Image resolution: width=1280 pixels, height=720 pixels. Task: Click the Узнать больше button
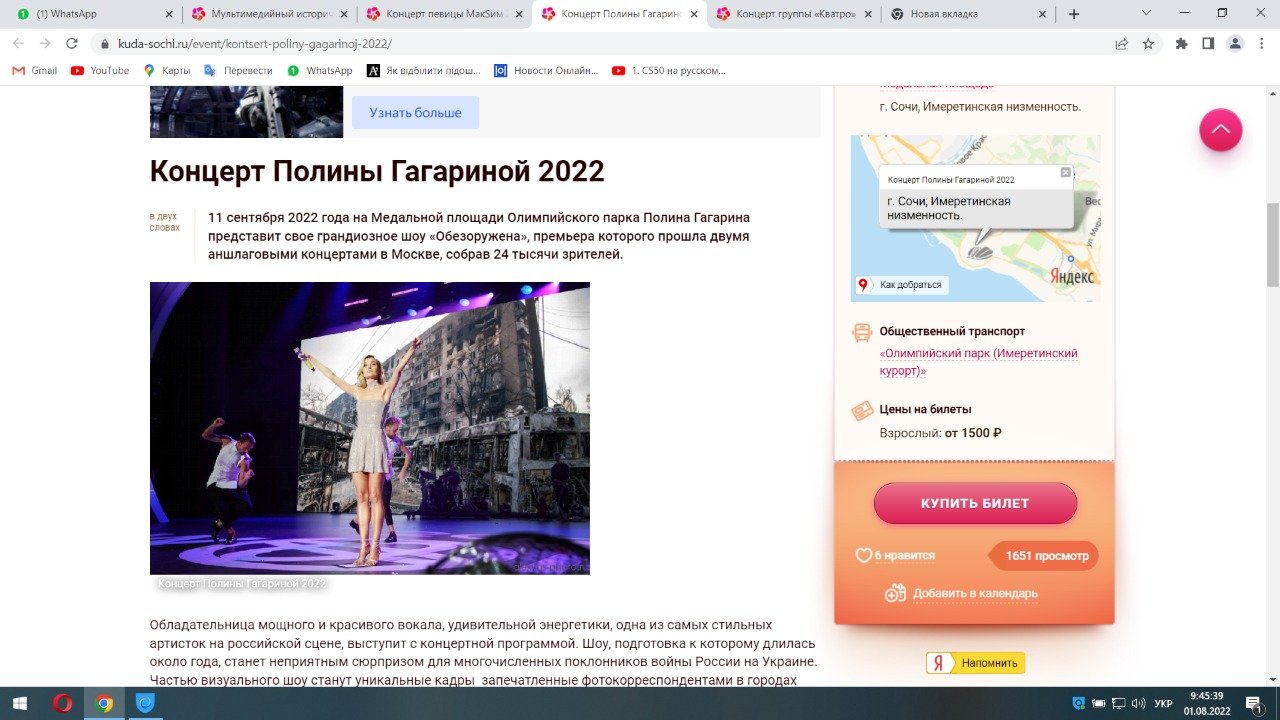pos(415,113)
